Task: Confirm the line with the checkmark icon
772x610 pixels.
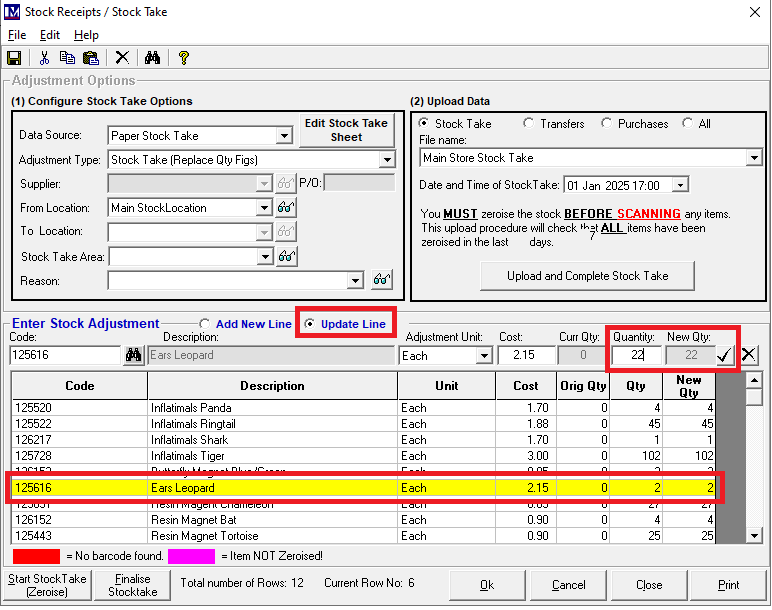Action: [725, 355]
